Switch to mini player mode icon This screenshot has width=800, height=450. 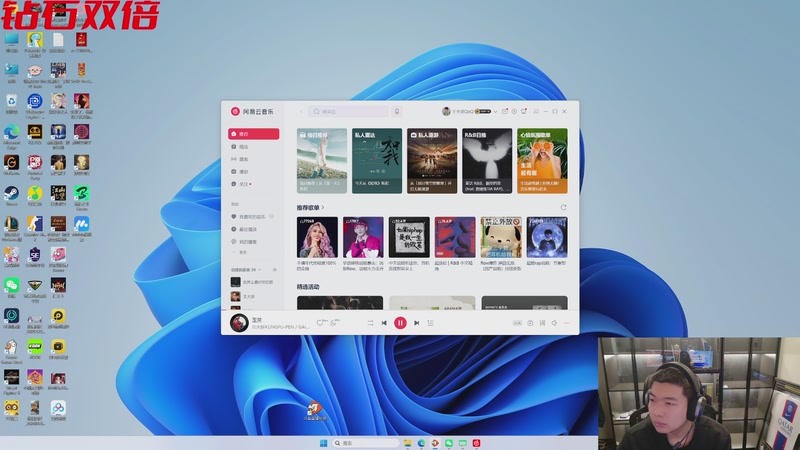point(536,111)
